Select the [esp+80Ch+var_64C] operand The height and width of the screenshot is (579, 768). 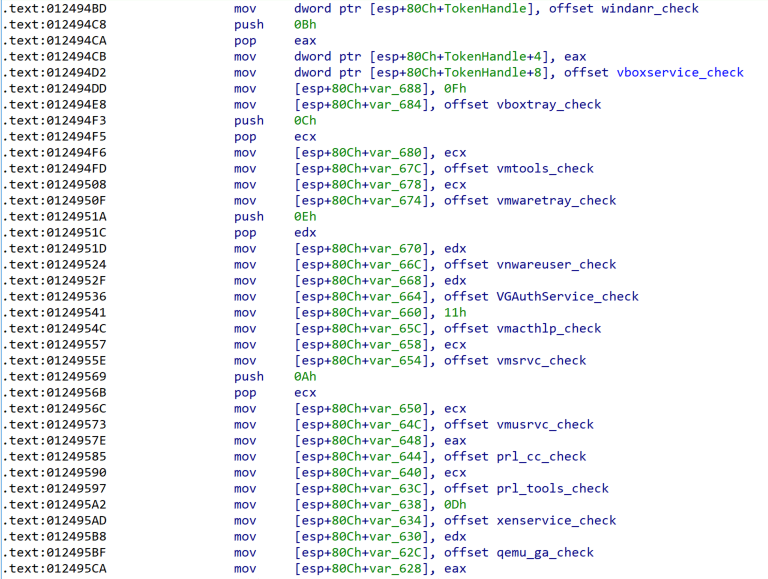361,424
